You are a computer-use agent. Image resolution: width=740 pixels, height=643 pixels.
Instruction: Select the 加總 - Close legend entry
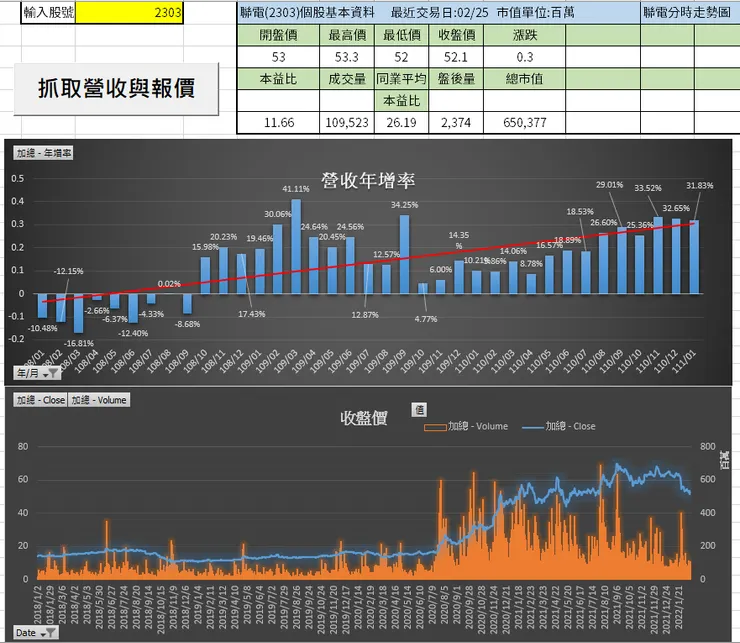(x=559, y=426)
